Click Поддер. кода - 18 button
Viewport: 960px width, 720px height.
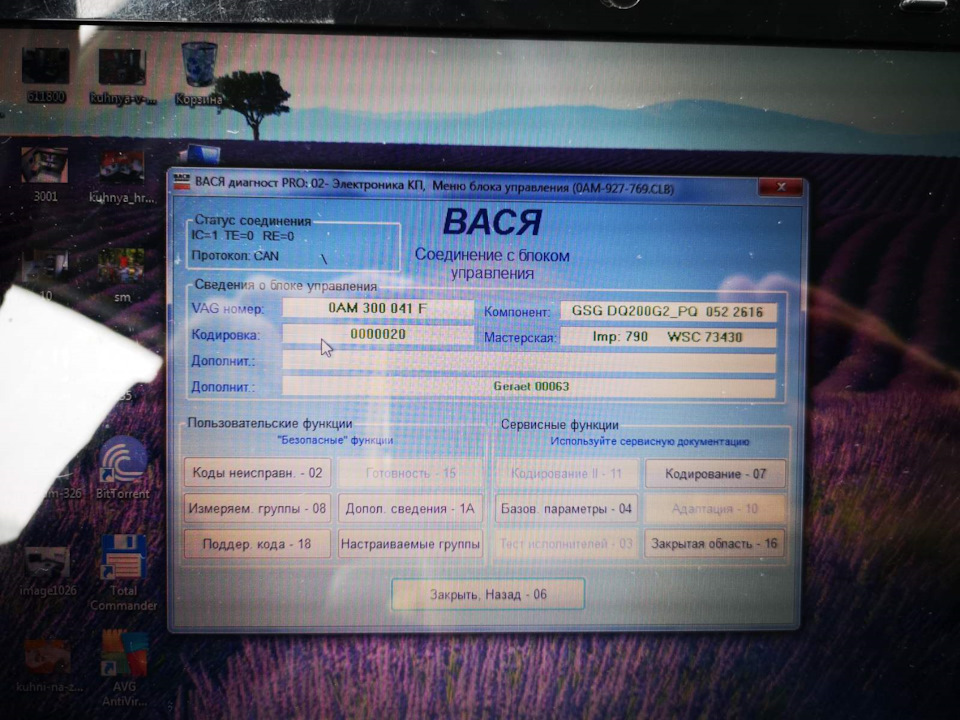tap(258, 545)
